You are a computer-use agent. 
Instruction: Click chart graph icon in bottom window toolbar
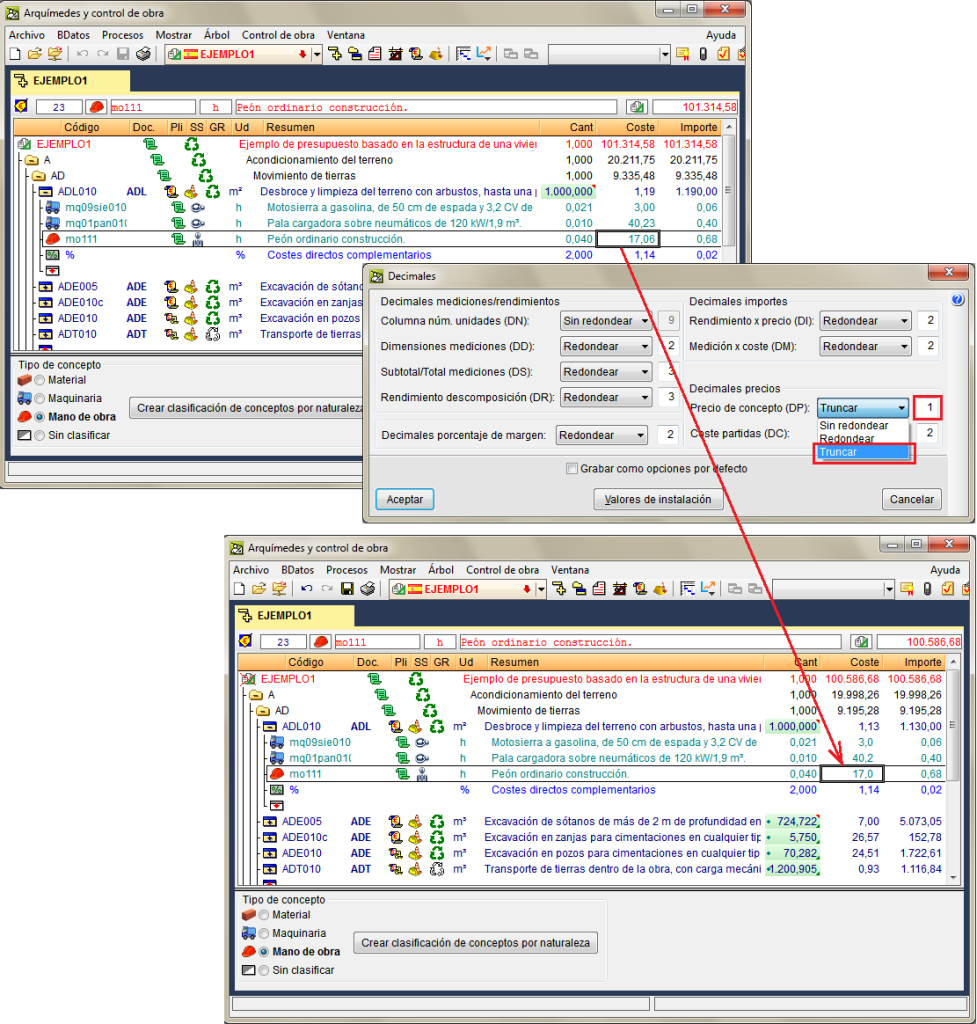coord(708,589)
